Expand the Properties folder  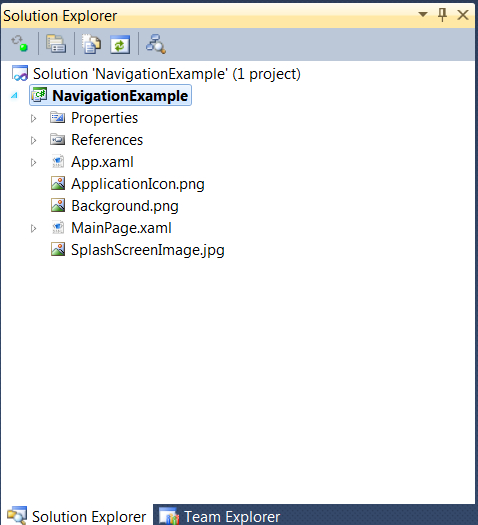(33, 118)
